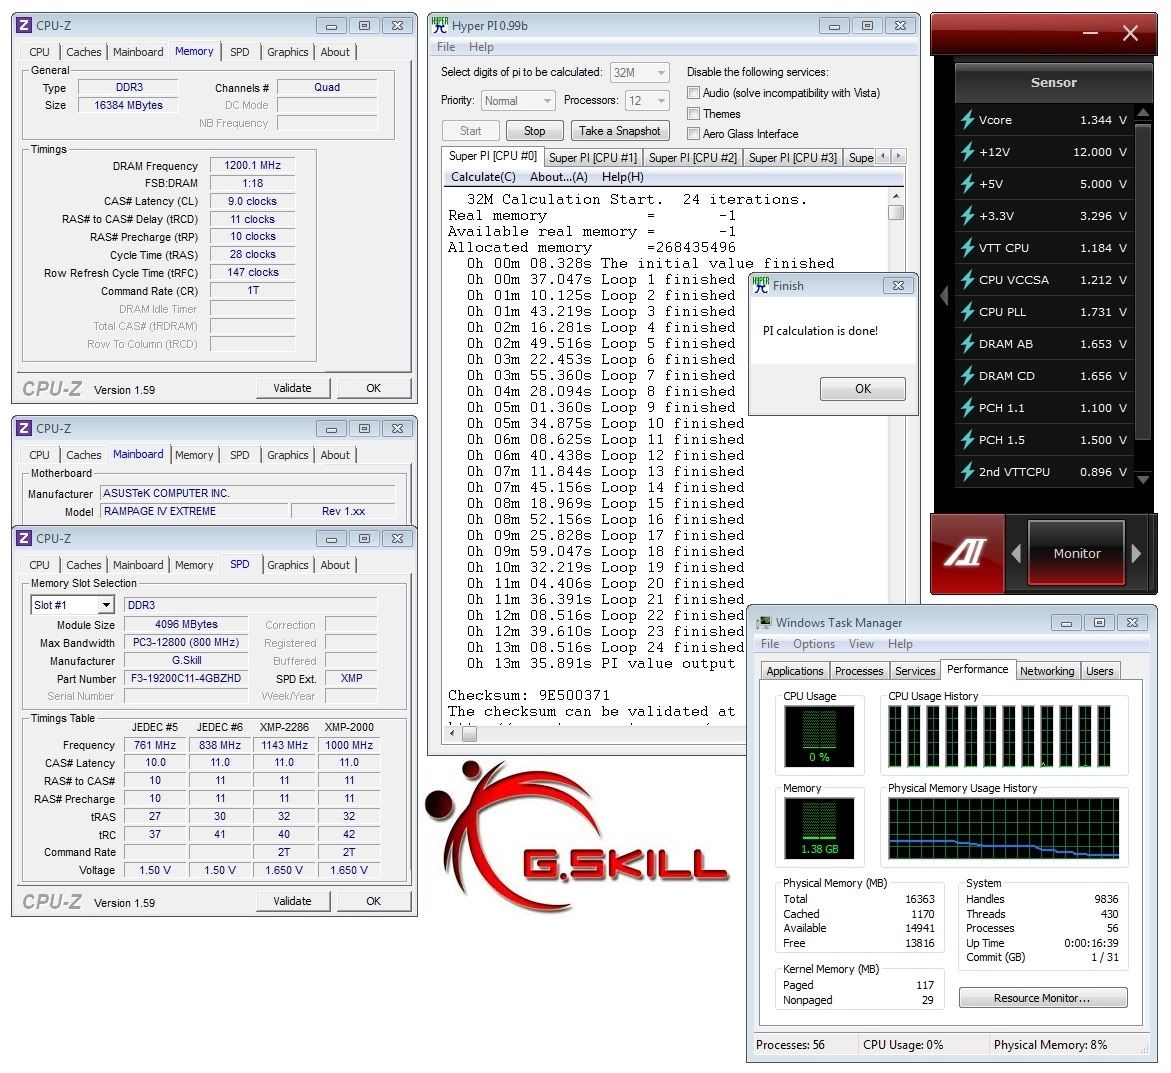Viewport: 1171px width, 1073px height.
Task: Switch to the Processes tab in Task Manager
Action: coord(859,671)
